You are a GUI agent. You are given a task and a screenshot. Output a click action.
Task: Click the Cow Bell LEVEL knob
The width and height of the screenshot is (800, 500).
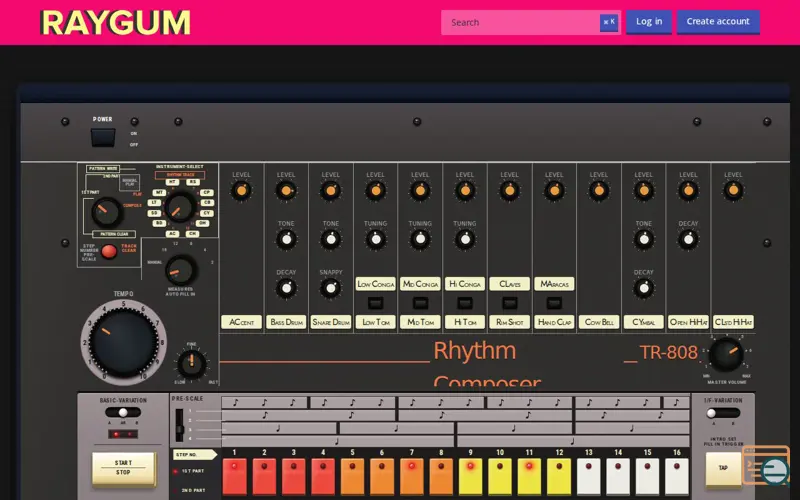(599, 191)
